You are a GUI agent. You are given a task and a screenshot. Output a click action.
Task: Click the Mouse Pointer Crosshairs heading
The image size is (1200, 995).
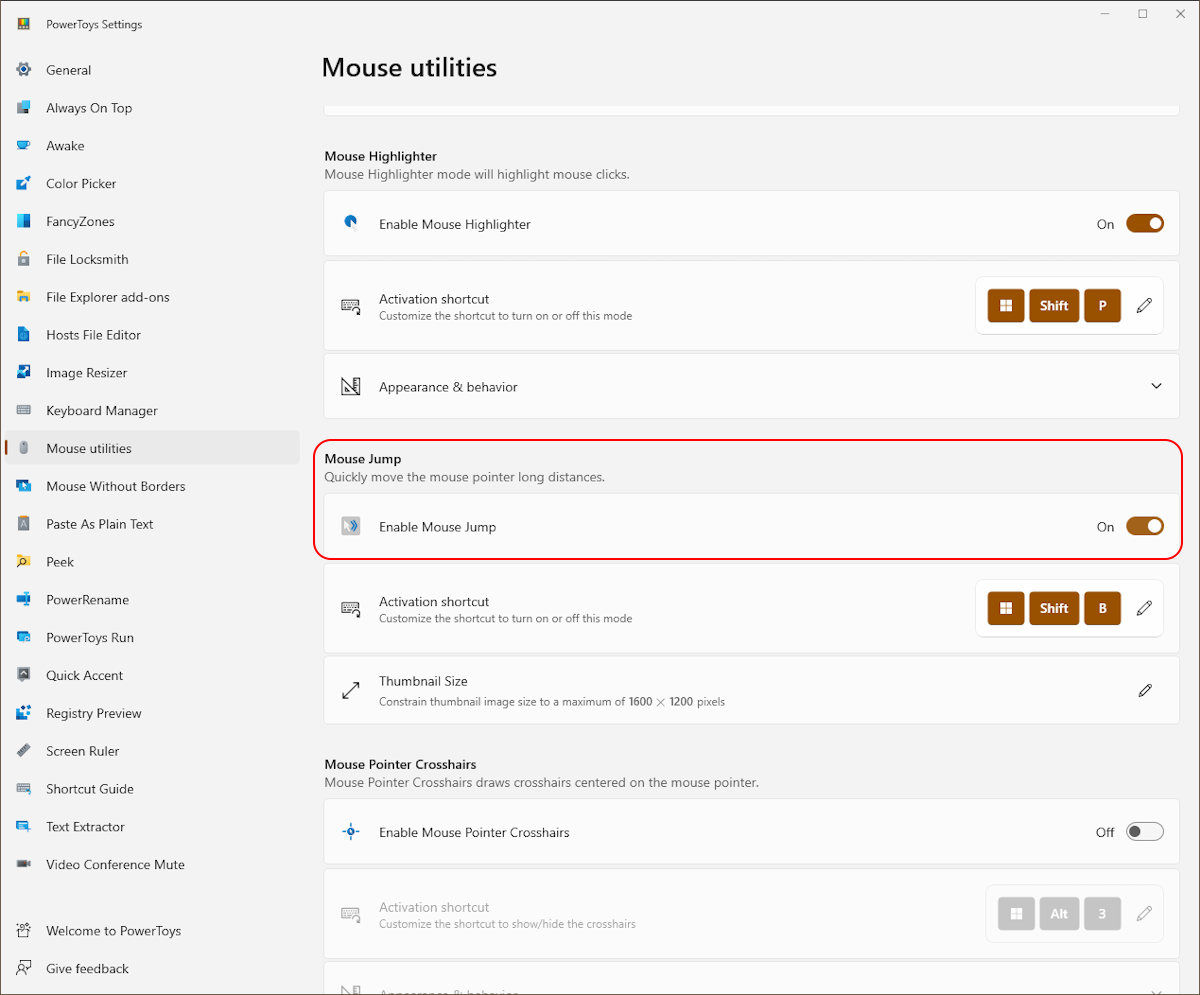click(x=400, y=764)
